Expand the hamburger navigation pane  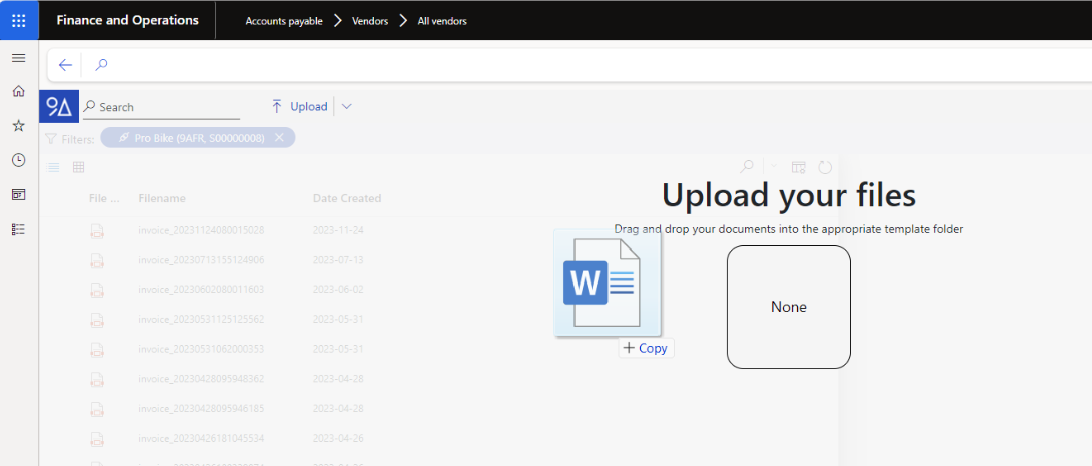point(18,58)
